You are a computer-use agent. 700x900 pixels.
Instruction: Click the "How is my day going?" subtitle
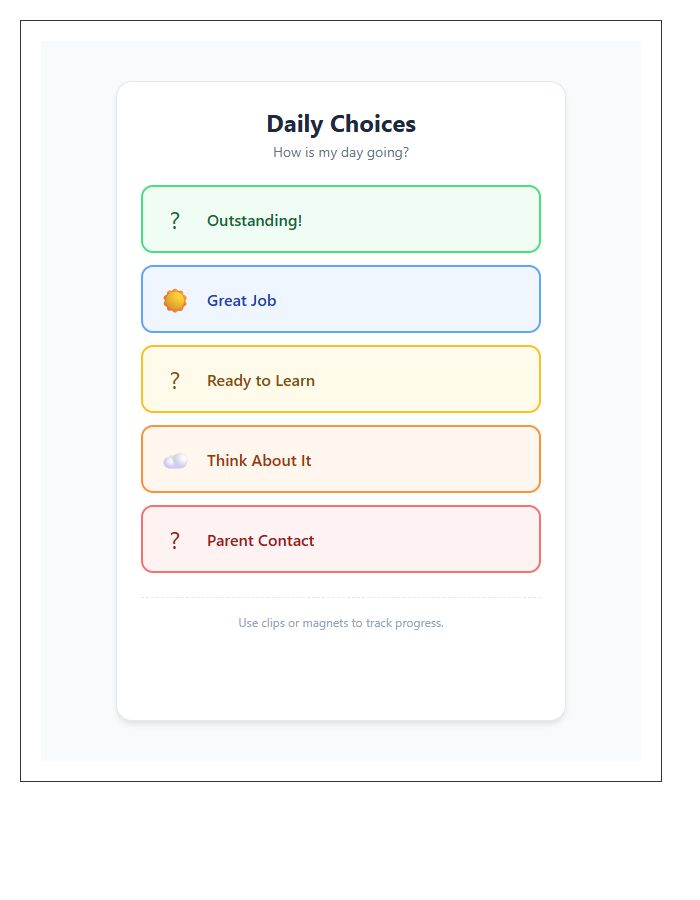point(341,152)
